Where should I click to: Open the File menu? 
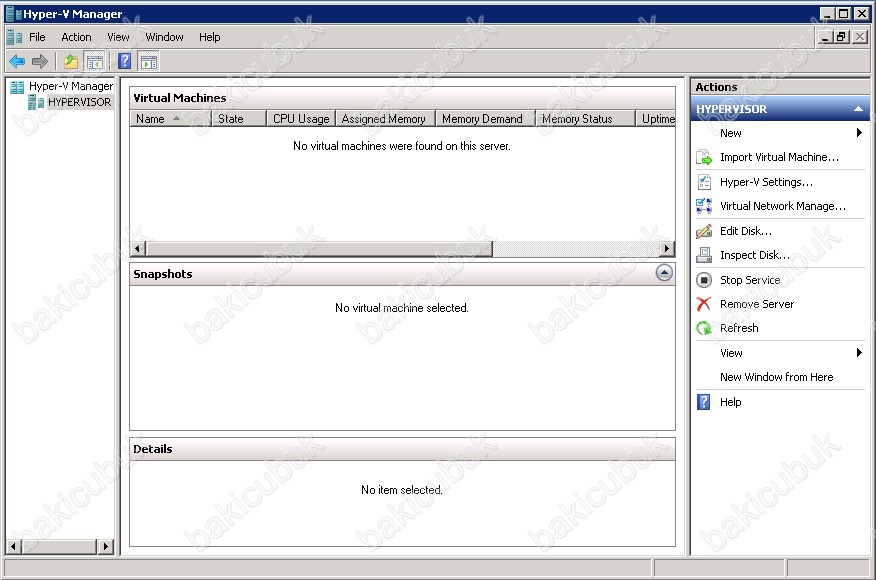[37, 37]
